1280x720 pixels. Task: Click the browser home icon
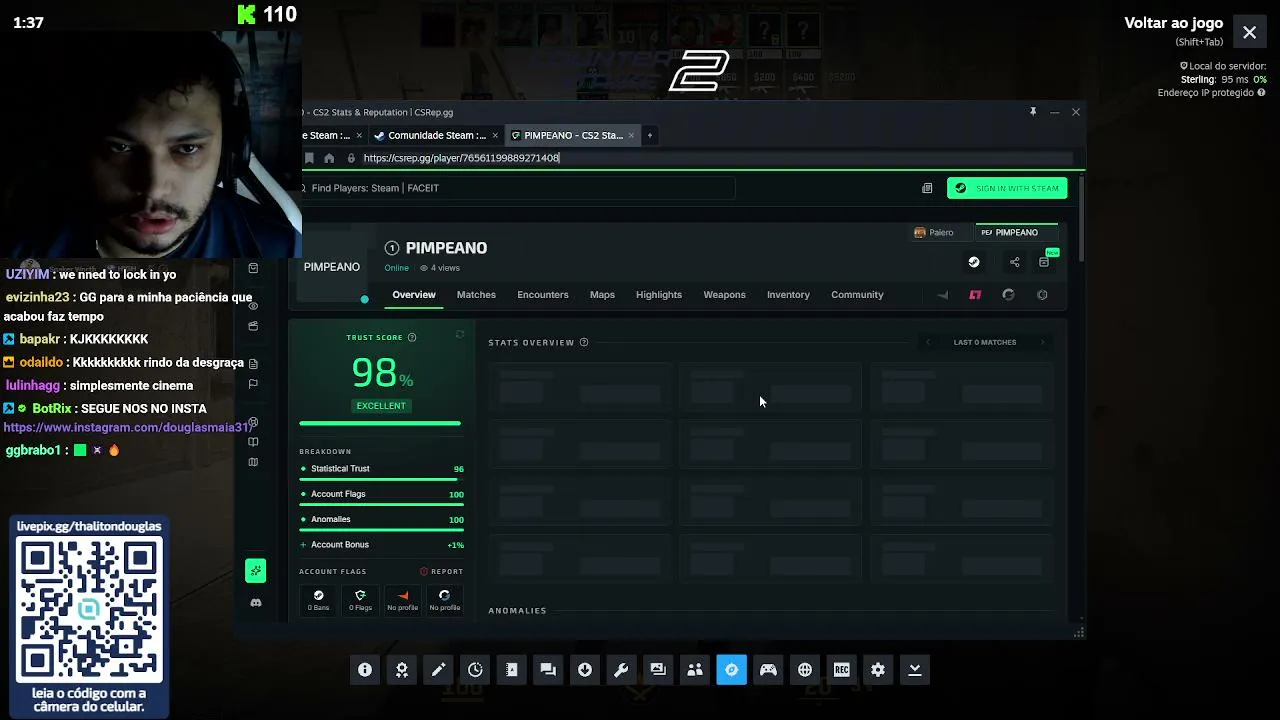[329, 158]
